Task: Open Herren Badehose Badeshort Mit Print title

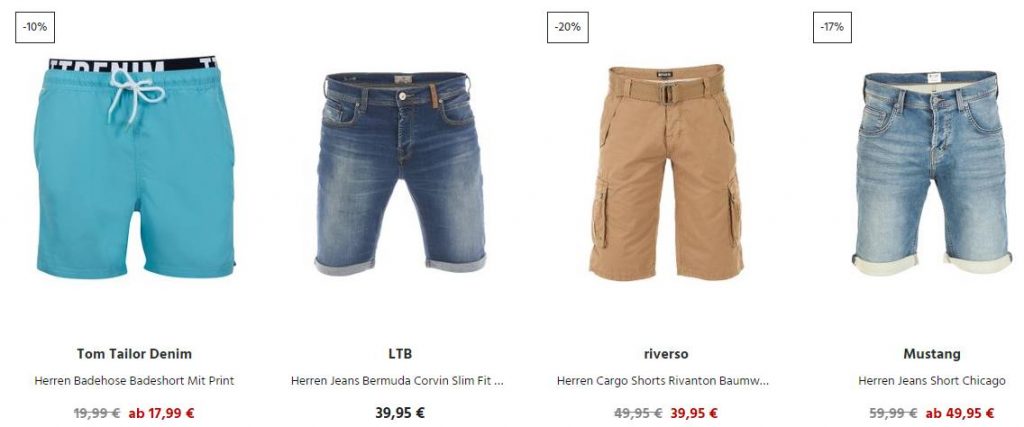Action: point(134,381)
